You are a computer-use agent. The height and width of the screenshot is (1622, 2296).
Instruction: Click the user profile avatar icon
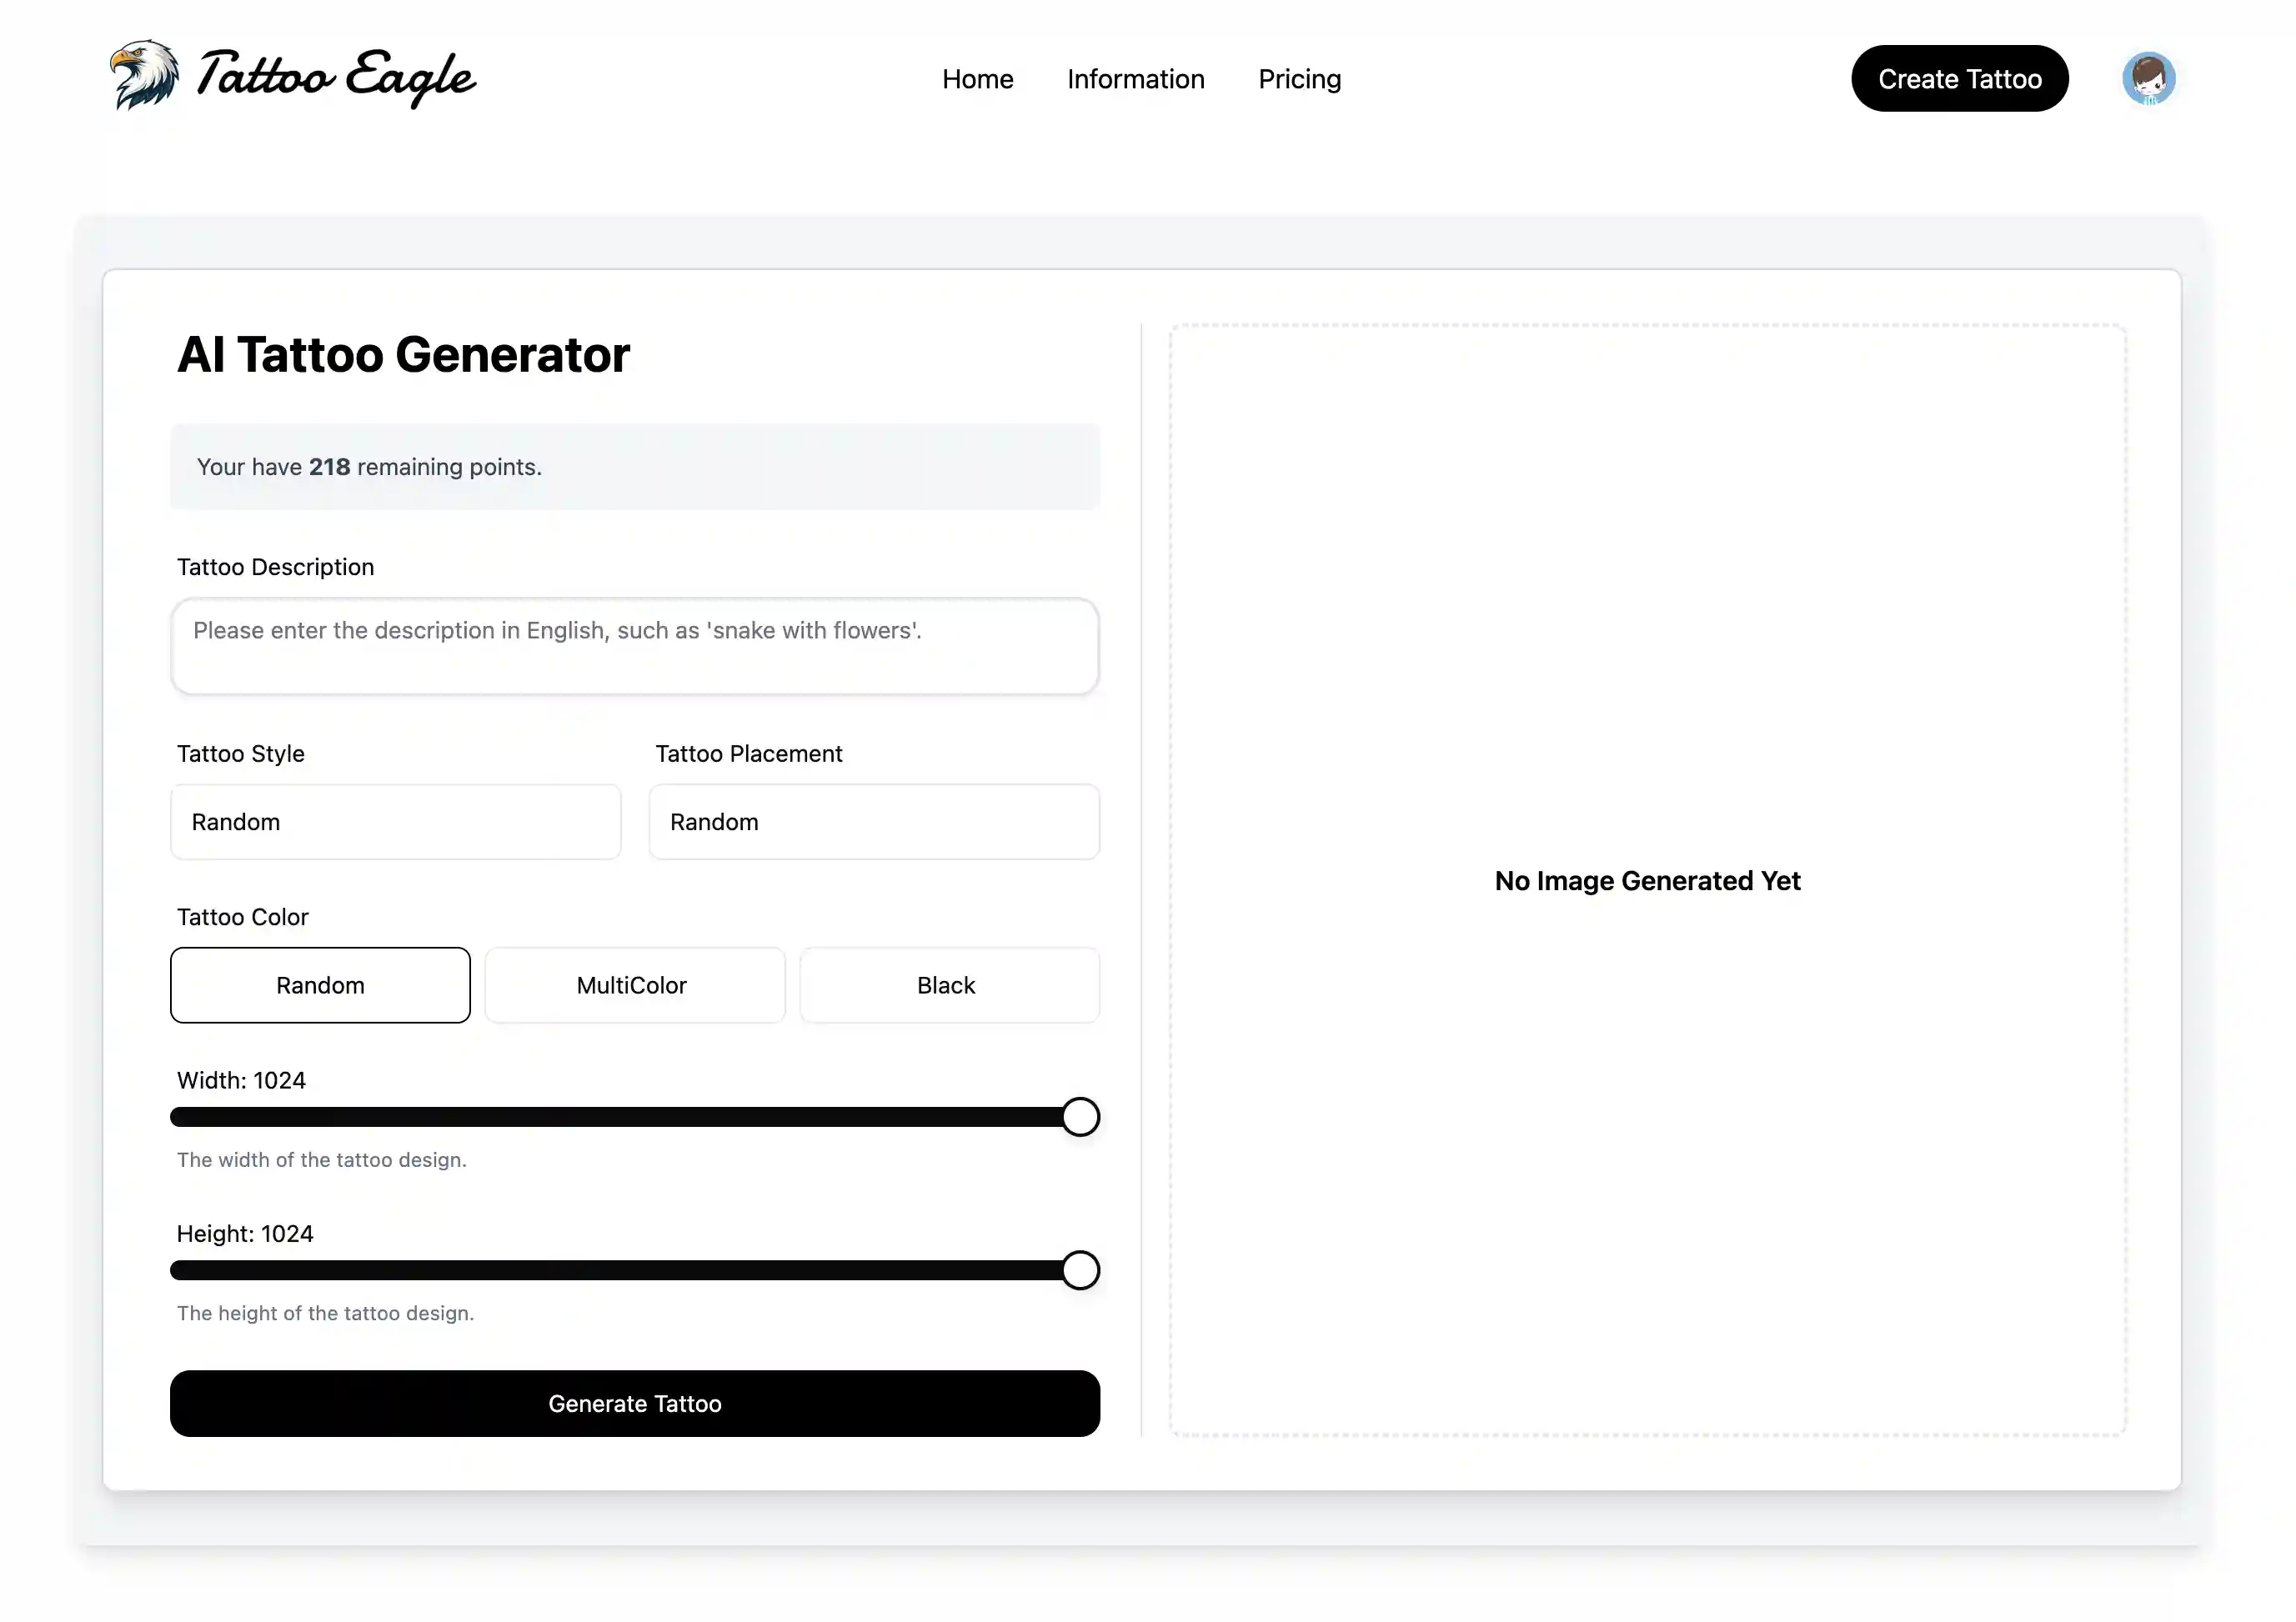click(2148, 78)
